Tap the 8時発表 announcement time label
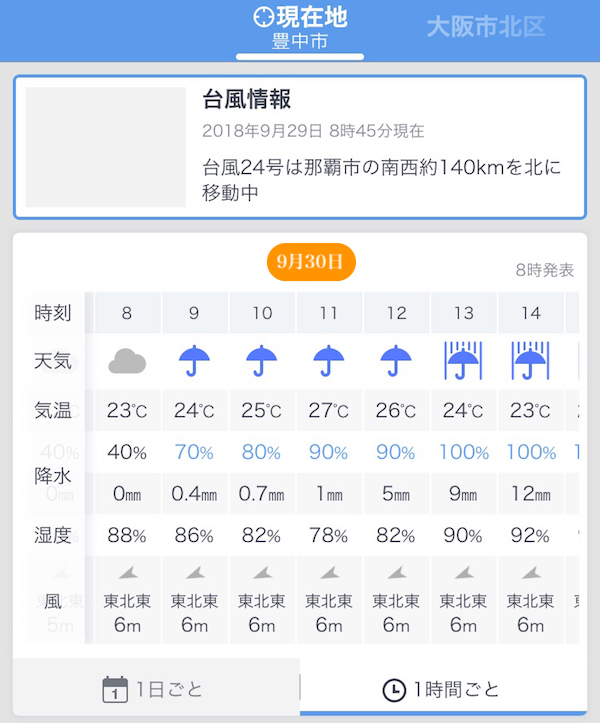 click(x=545, y=270)
